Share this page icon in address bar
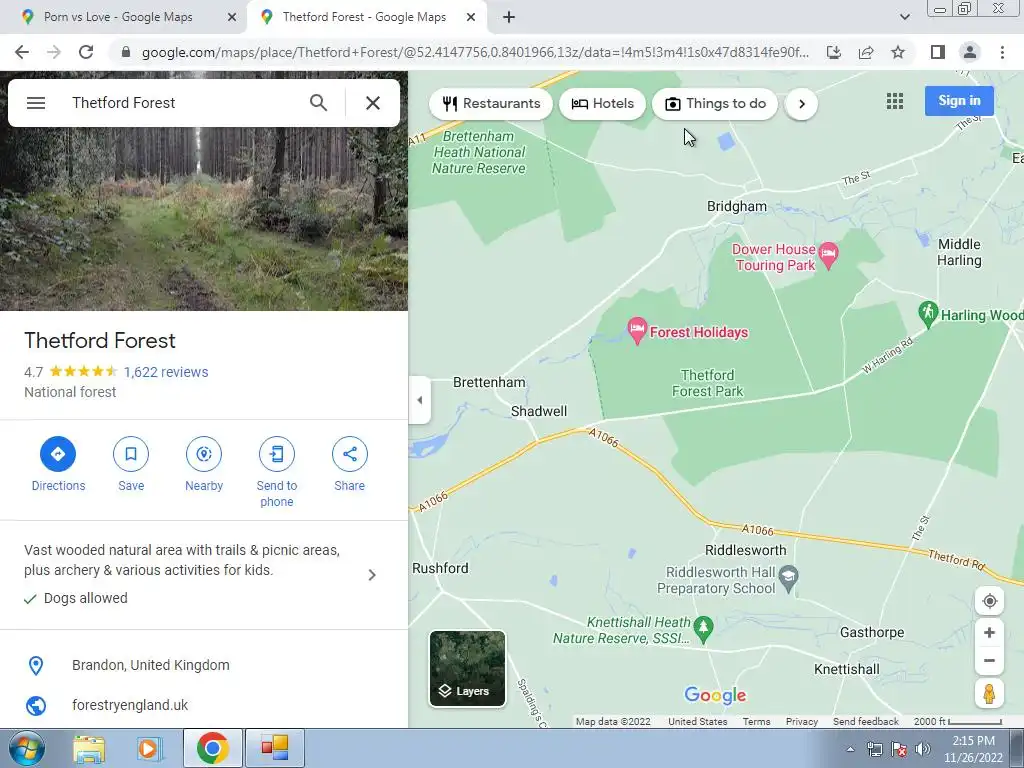 click(x=866, y=52)
